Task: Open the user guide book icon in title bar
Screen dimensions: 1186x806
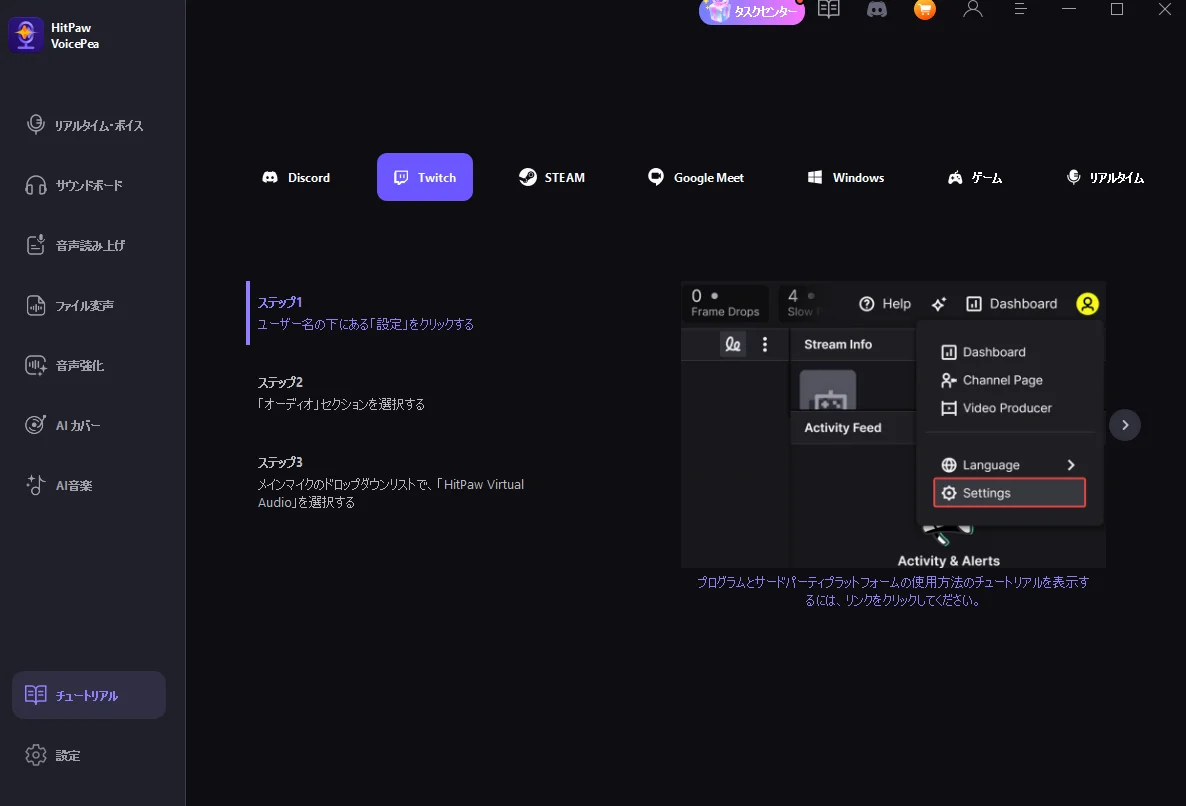Action: (829, 9)
